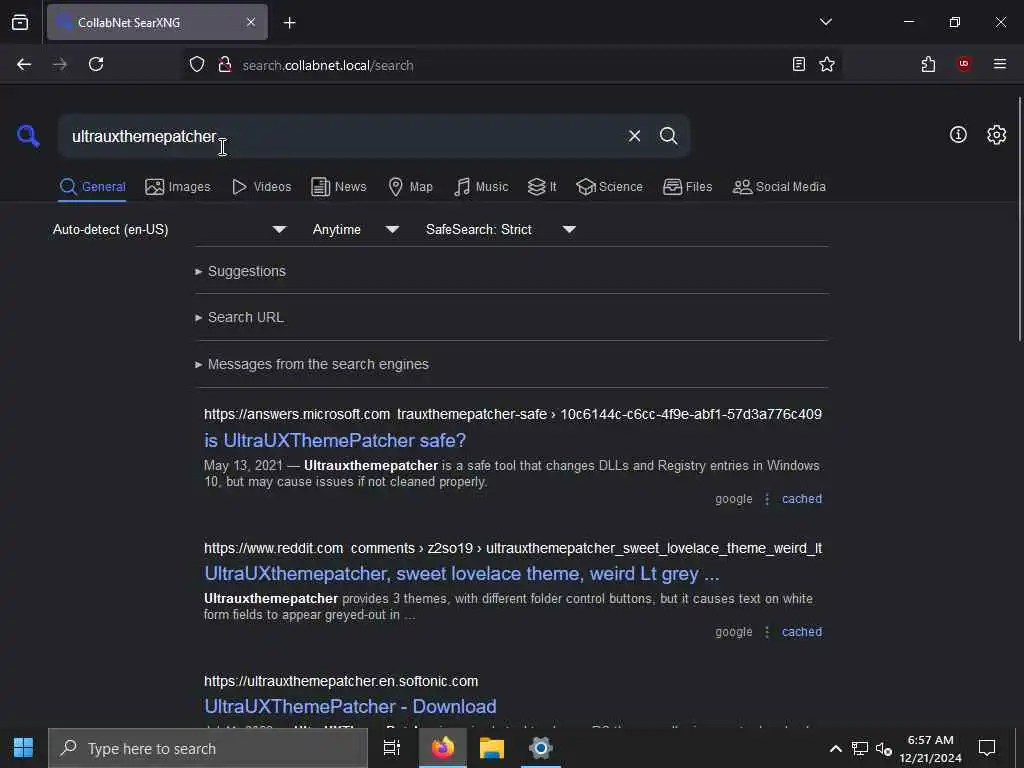Open the notification center icon
Viewport: 1024px width, 768px height.
[987, 748]
